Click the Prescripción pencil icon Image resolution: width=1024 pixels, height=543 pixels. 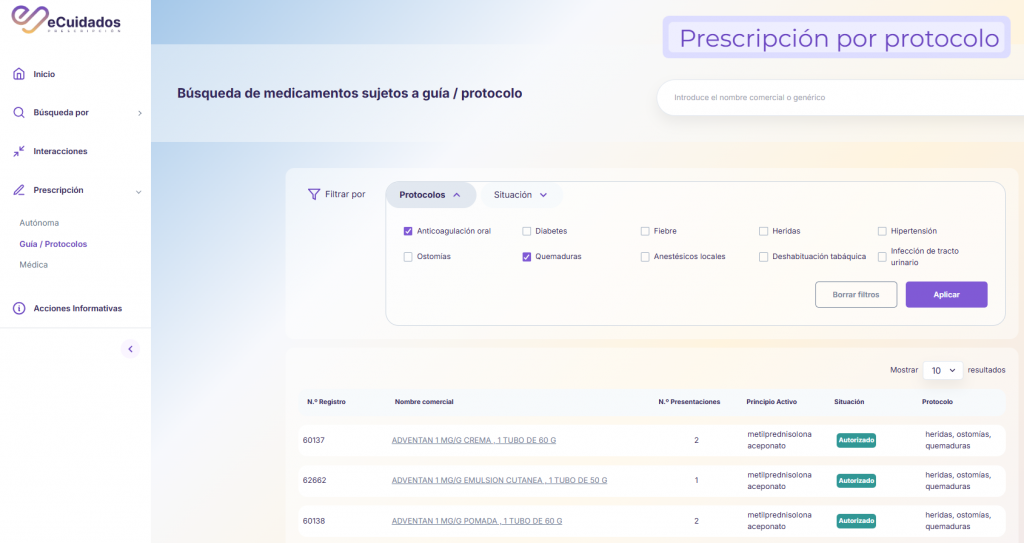point(19,190)
